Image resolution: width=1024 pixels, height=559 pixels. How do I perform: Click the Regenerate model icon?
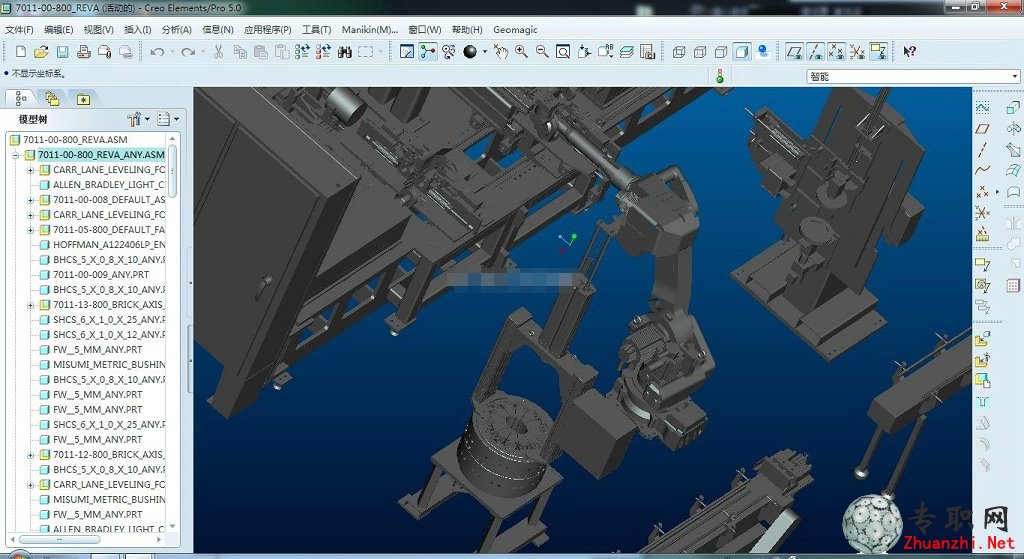click(x=302, y=52)
